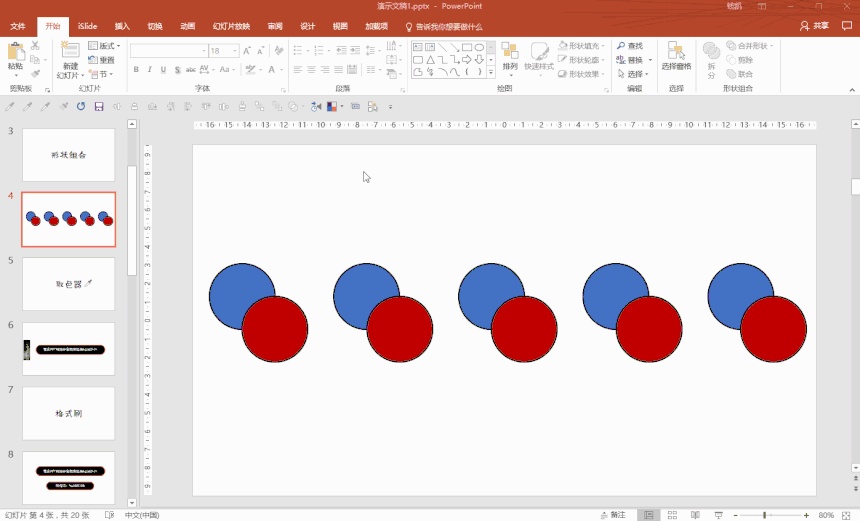Click the zoom slider handle
Screen dimensions: 860x521
click(x=765, y=515)
